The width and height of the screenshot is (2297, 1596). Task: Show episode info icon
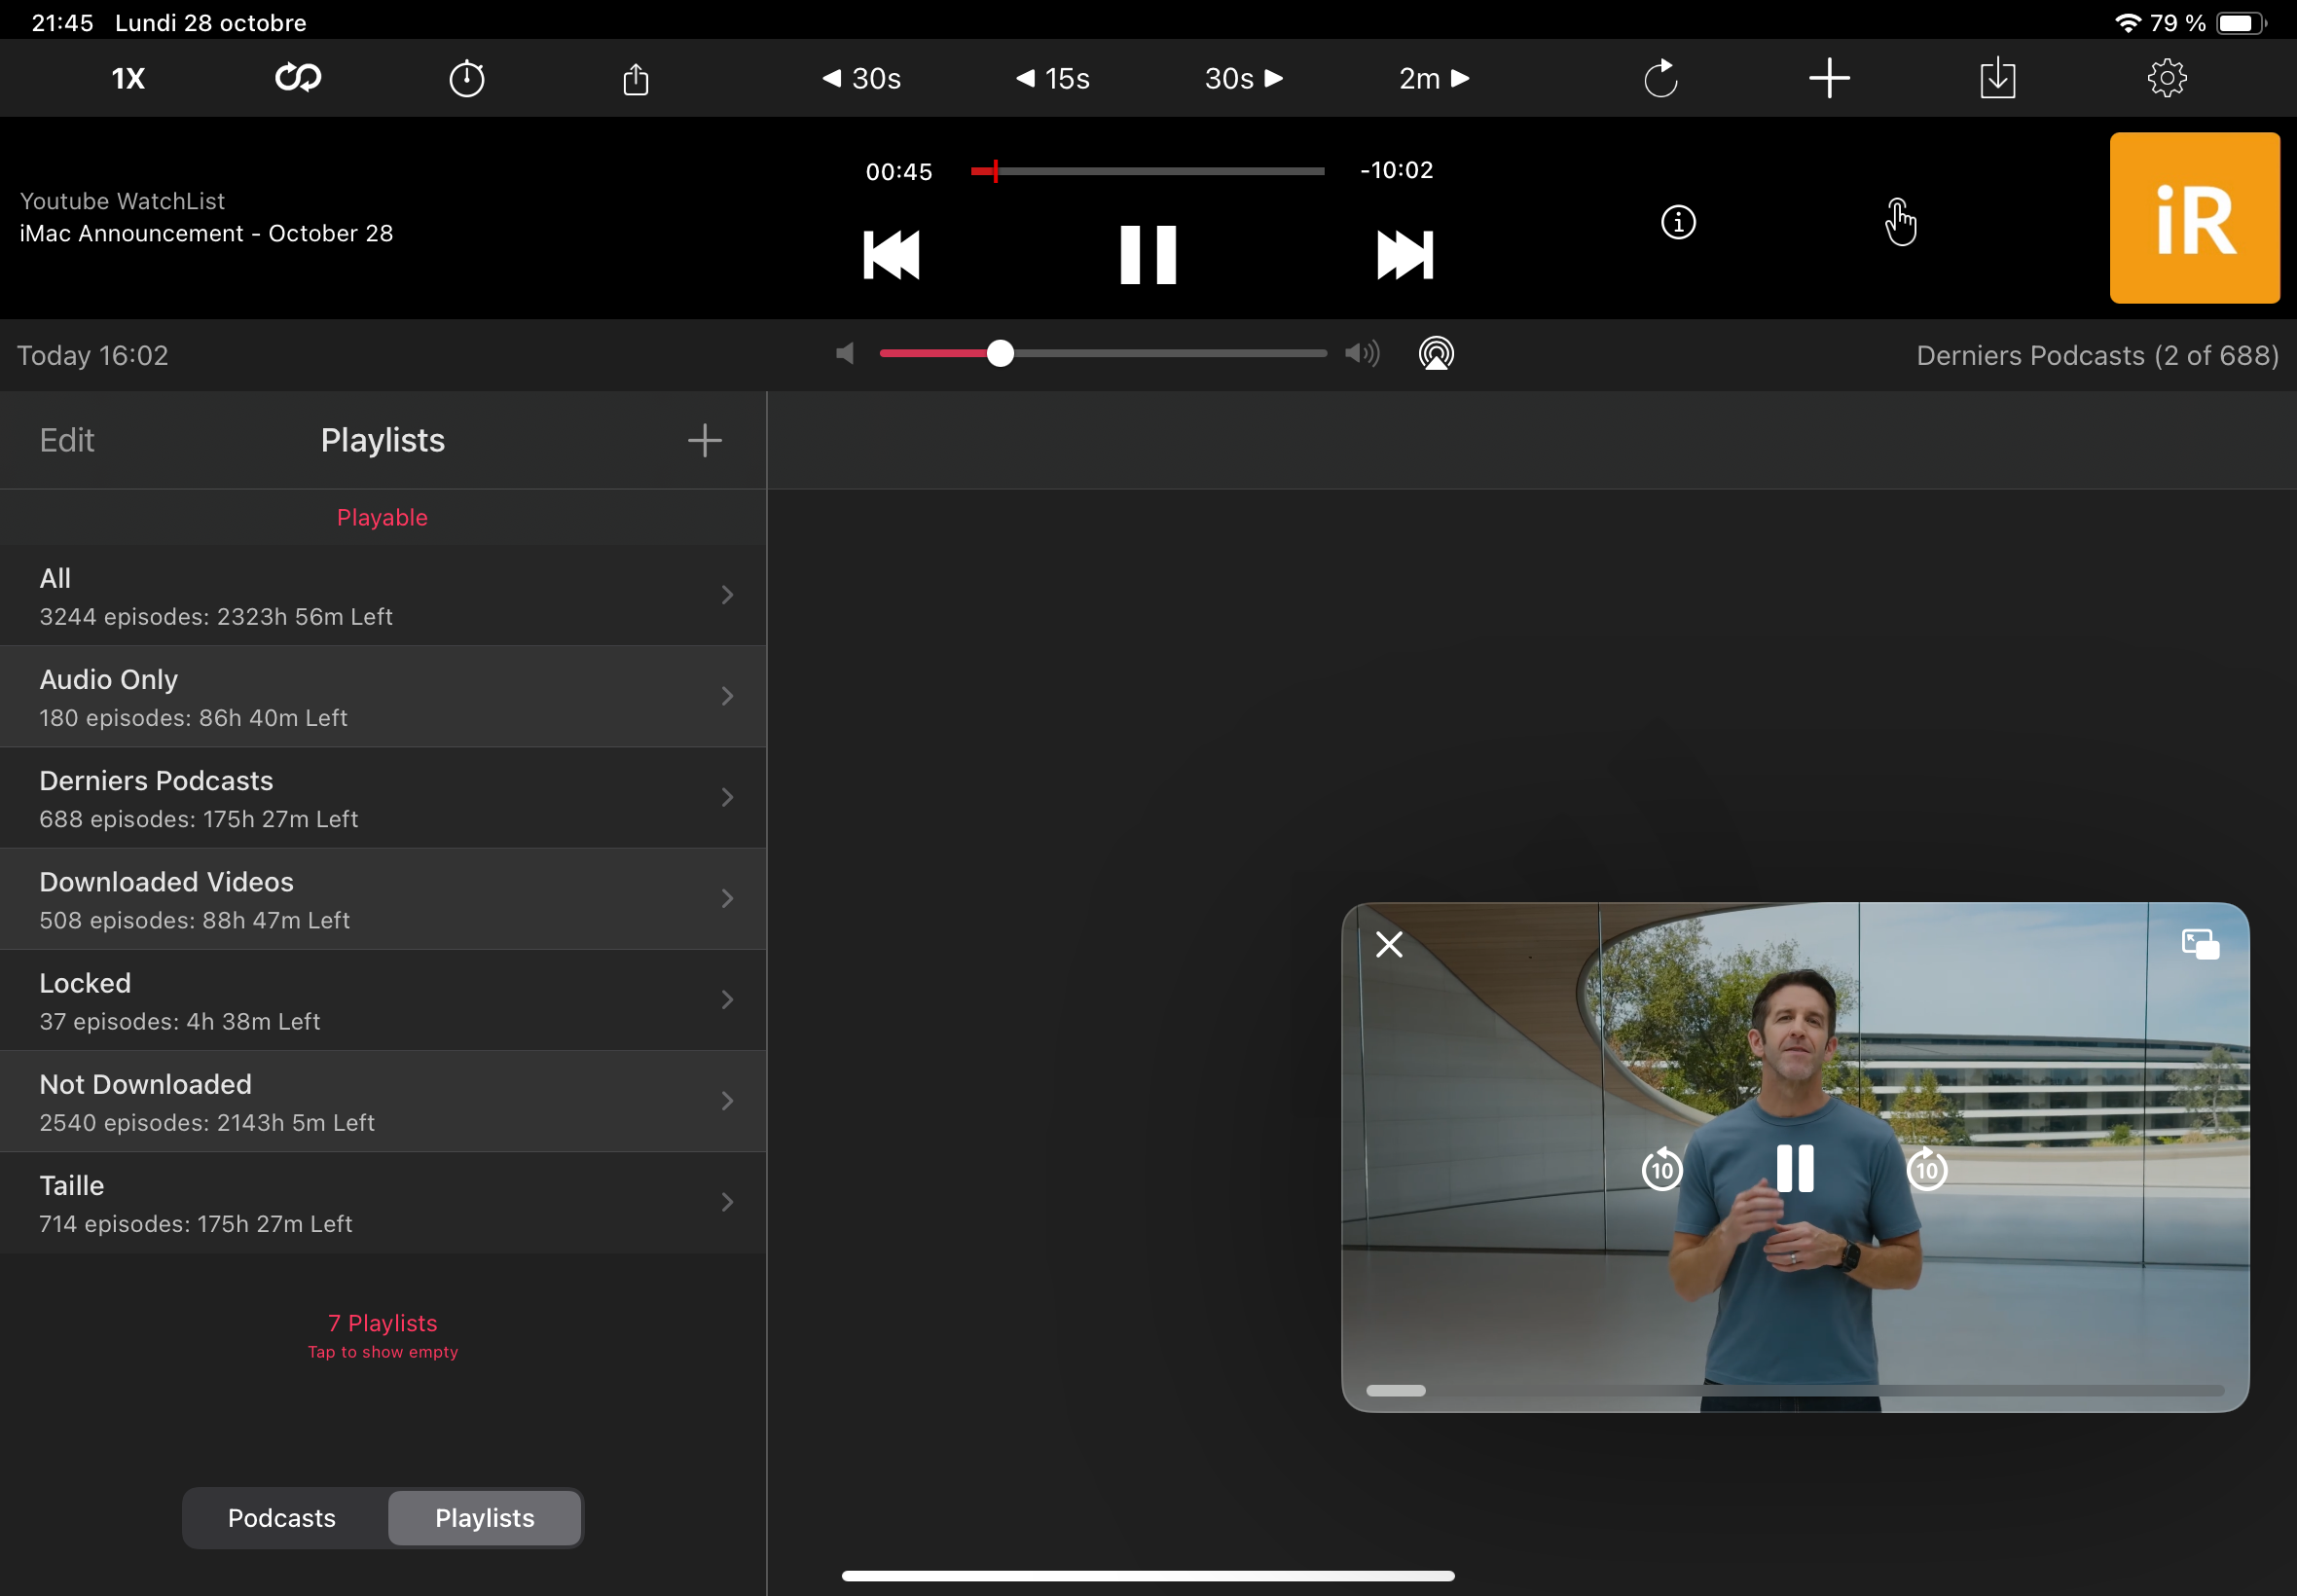click(x=1678, y=222)
